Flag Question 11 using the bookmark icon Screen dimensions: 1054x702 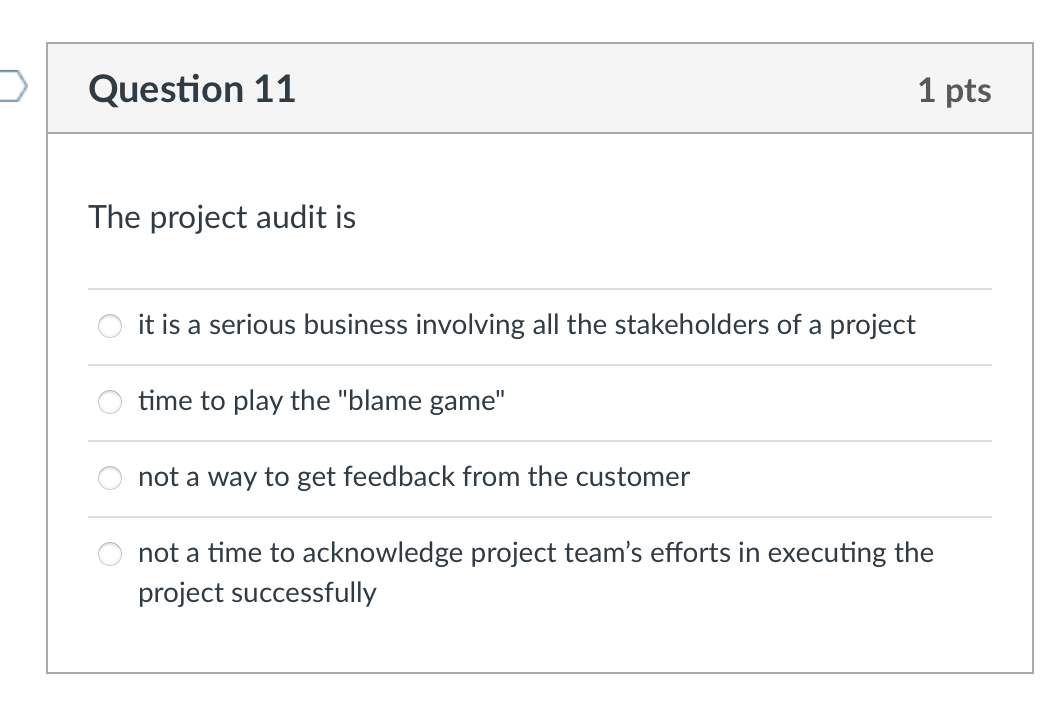(10, 88)
